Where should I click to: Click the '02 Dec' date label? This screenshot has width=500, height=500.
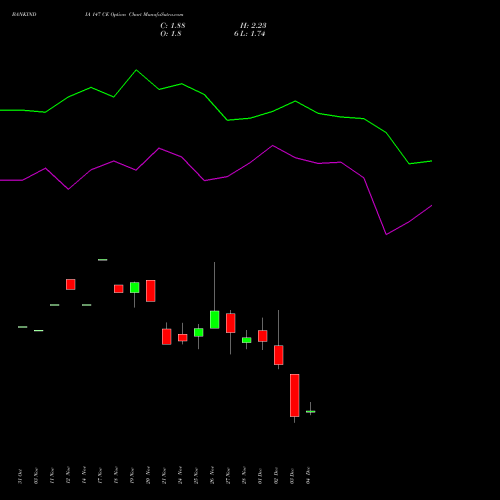(276, 476)
